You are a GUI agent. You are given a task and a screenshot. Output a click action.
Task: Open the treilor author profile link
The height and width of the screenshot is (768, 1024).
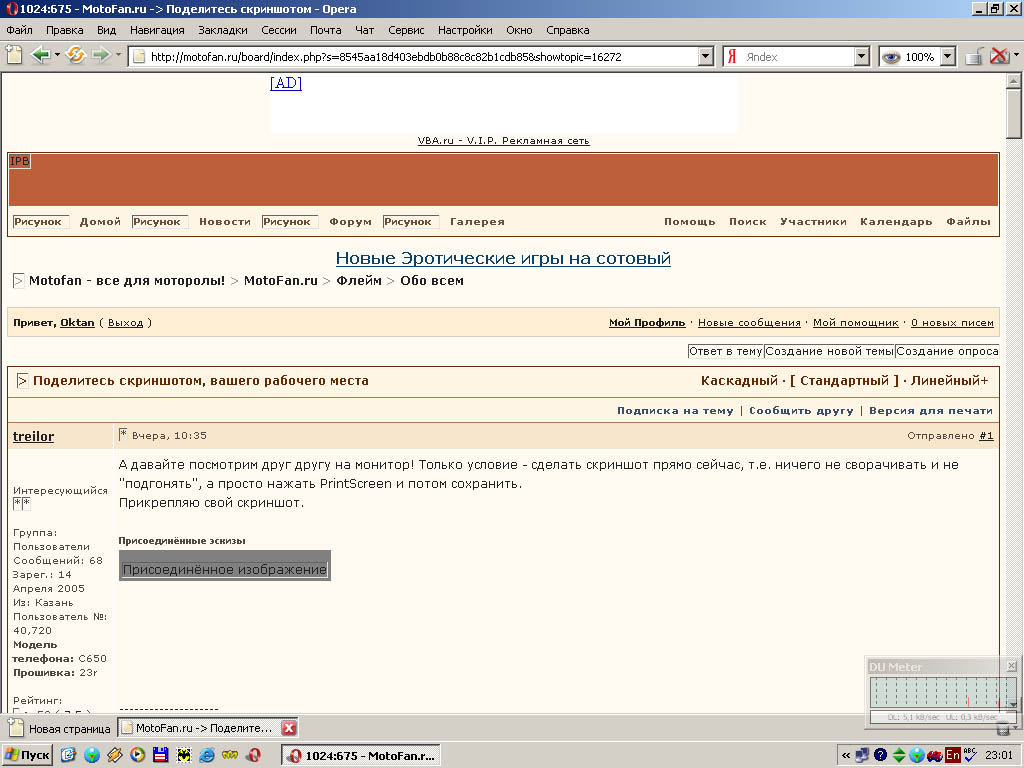[33, 436]
